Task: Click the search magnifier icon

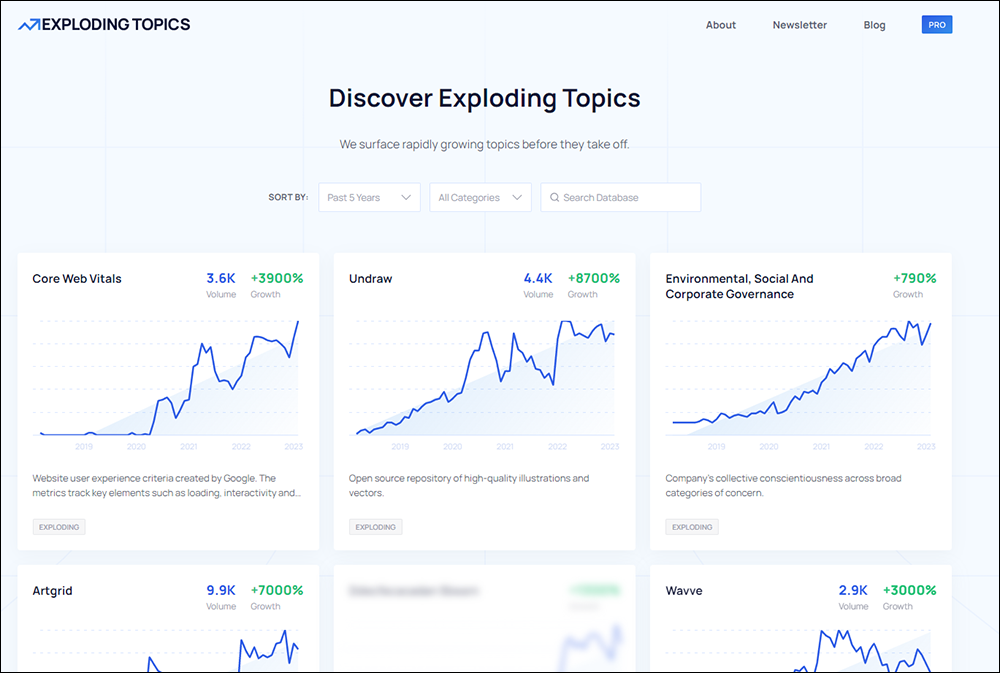Action: (x=555, y=198)
